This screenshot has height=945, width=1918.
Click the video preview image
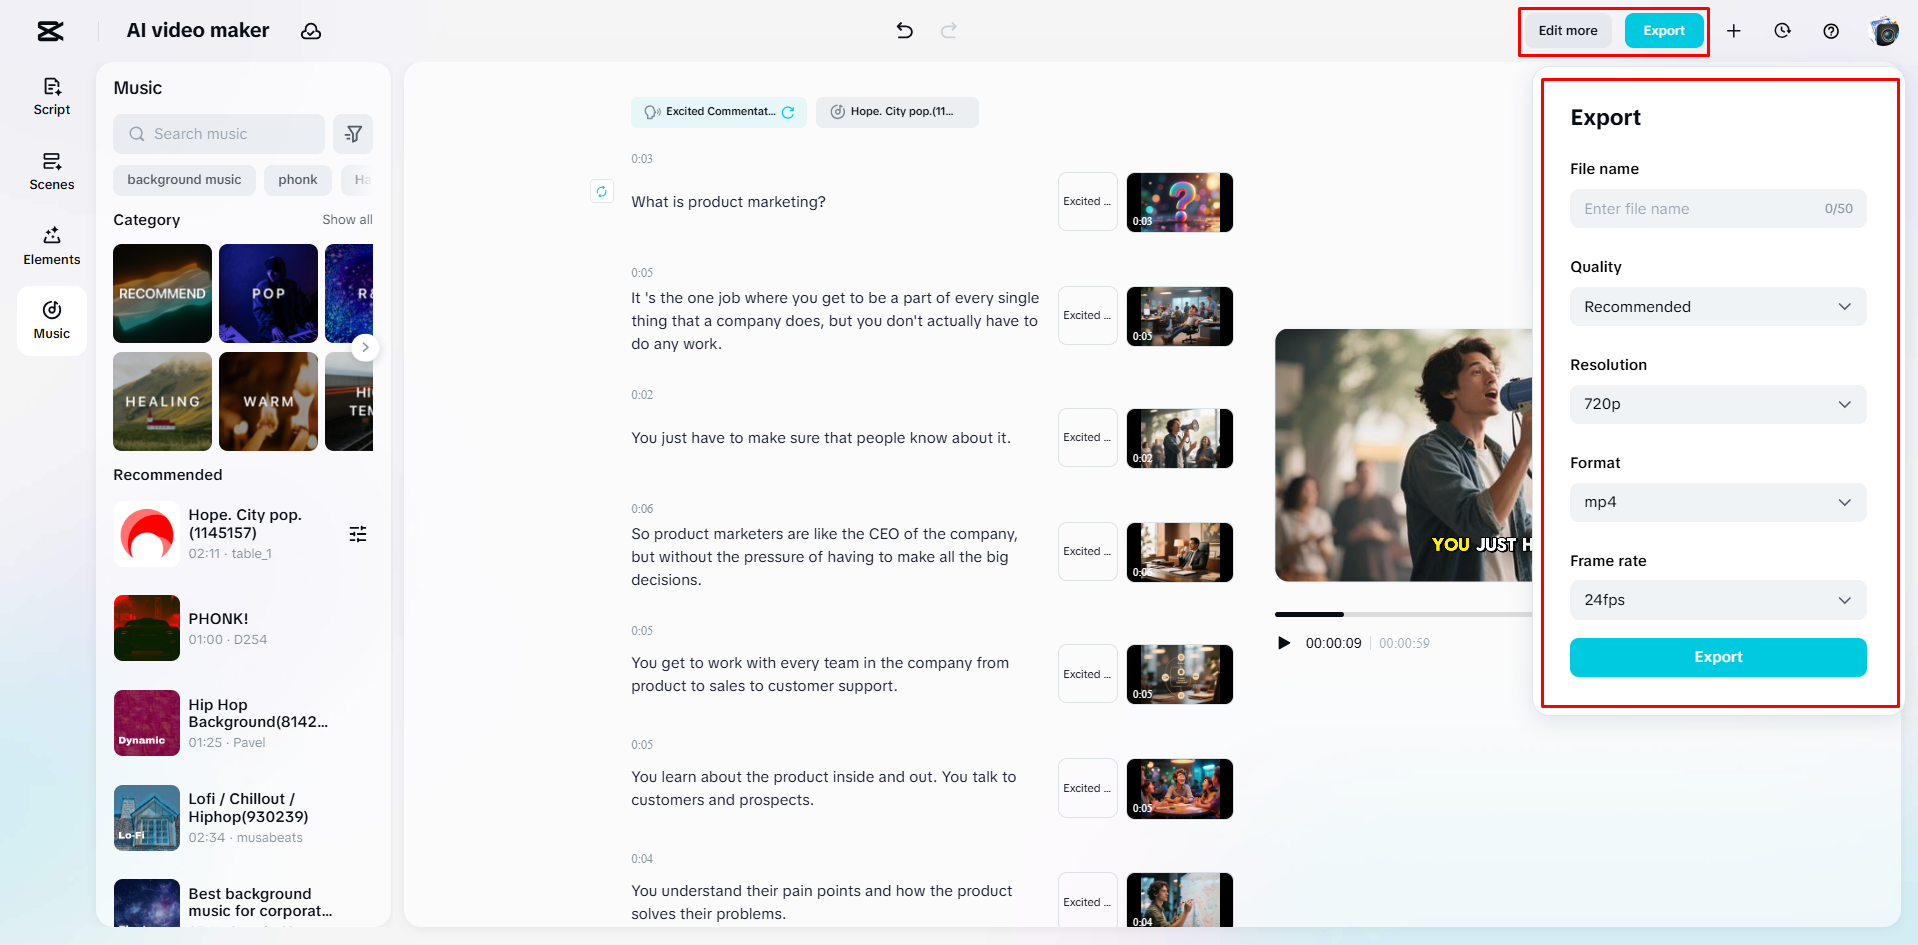tap(1403, 455)
